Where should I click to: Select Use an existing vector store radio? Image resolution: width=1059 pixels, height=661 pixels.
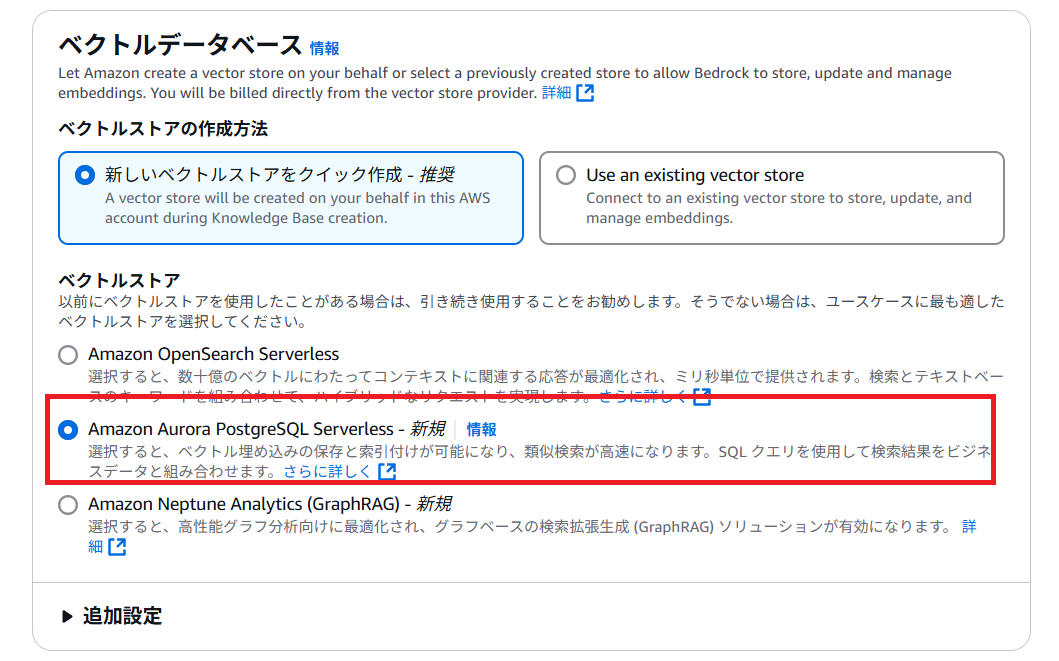pyautogui.click(x=566, y=176)
